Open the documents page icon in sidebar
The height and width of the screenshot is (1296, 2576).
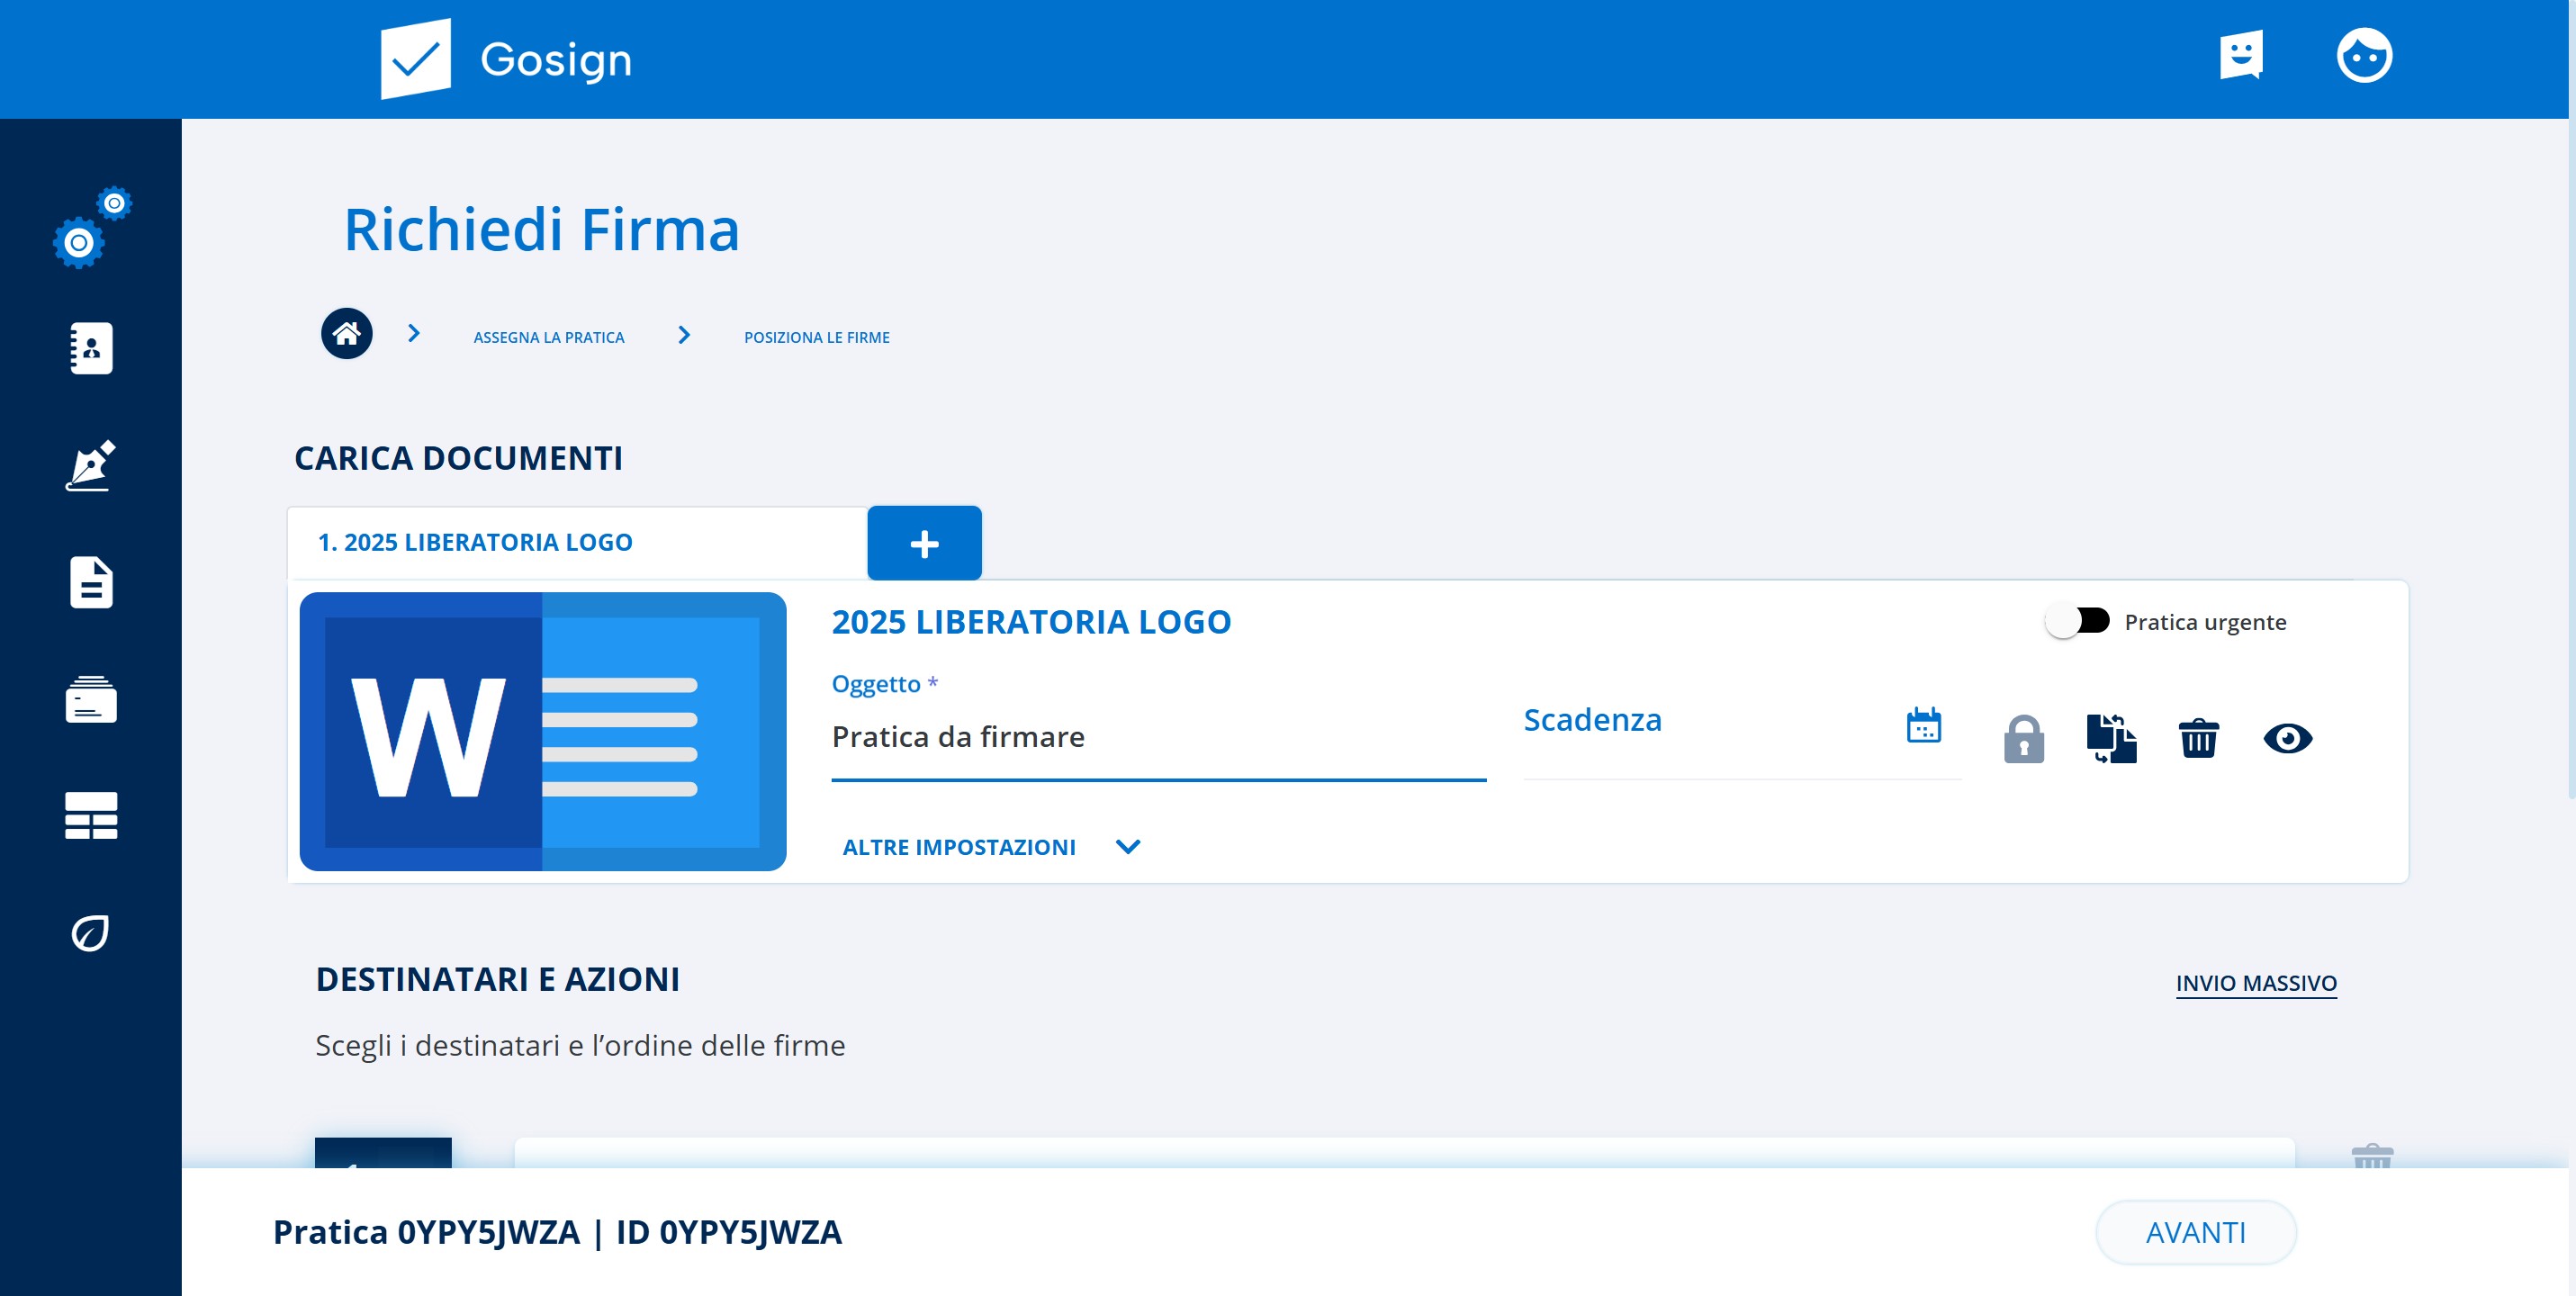pos(91,582)
